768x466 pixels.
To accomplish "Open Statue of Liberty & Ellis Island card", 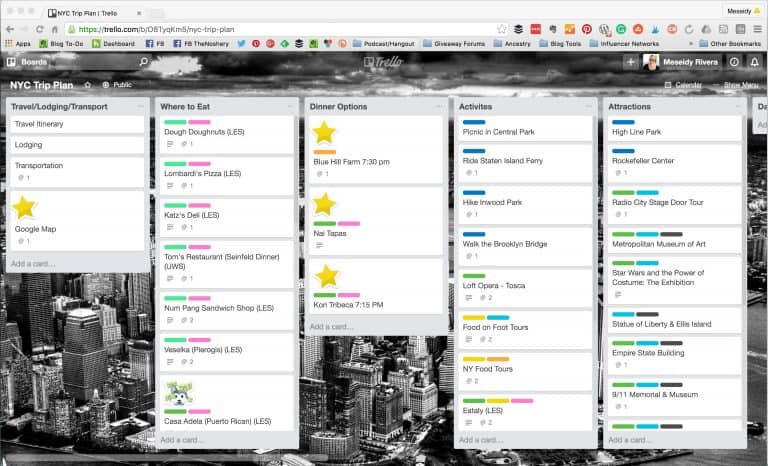I will (675, 321).
